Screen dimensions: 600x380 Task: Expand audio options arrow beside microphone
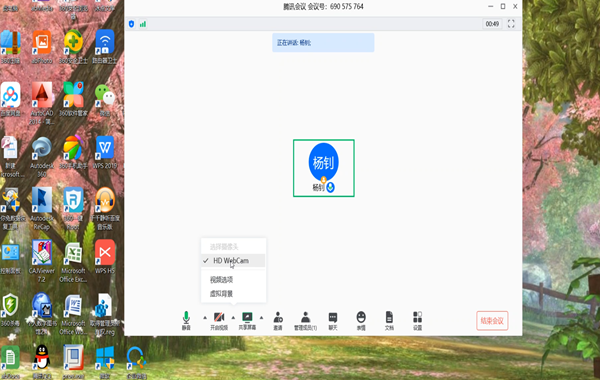[205, 318]
